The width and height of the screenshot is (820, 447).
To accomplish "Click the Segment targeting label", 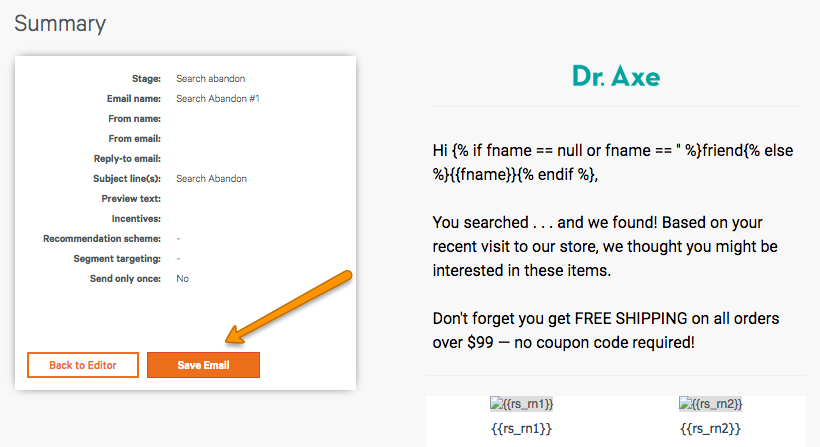I will pos(117,258).
